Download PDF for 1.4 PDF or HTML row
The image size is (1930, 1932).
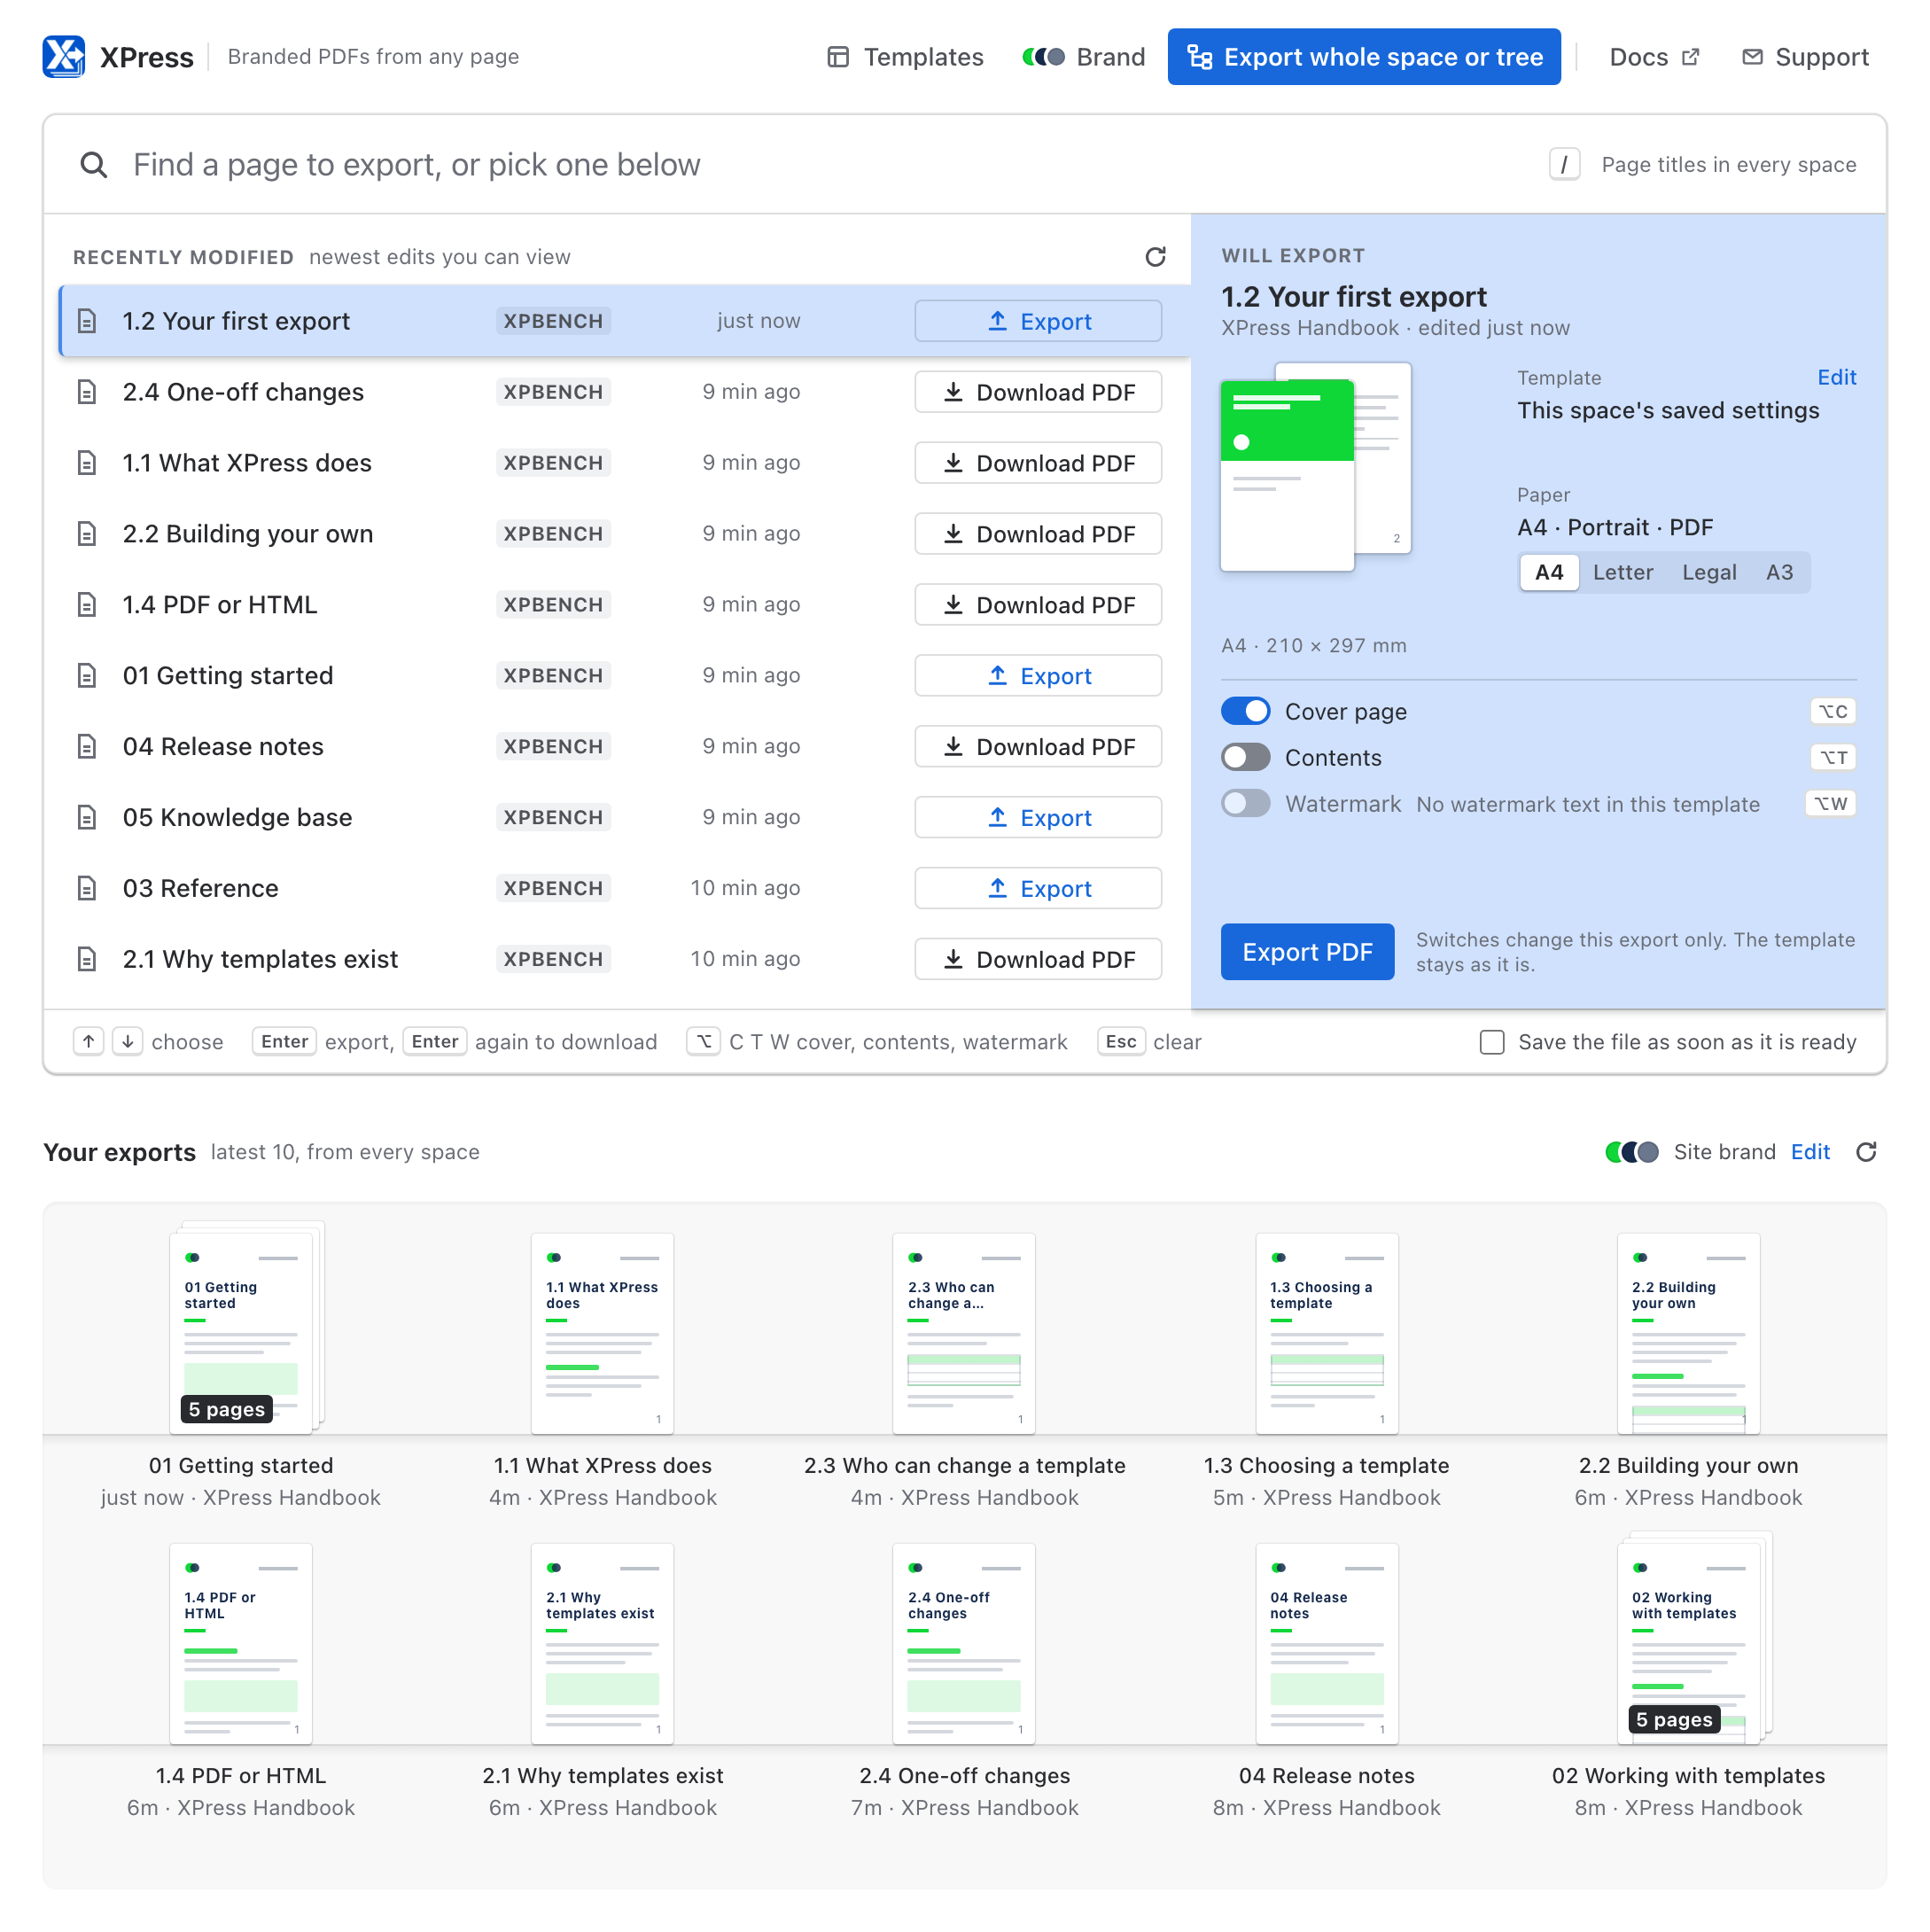1038,605
